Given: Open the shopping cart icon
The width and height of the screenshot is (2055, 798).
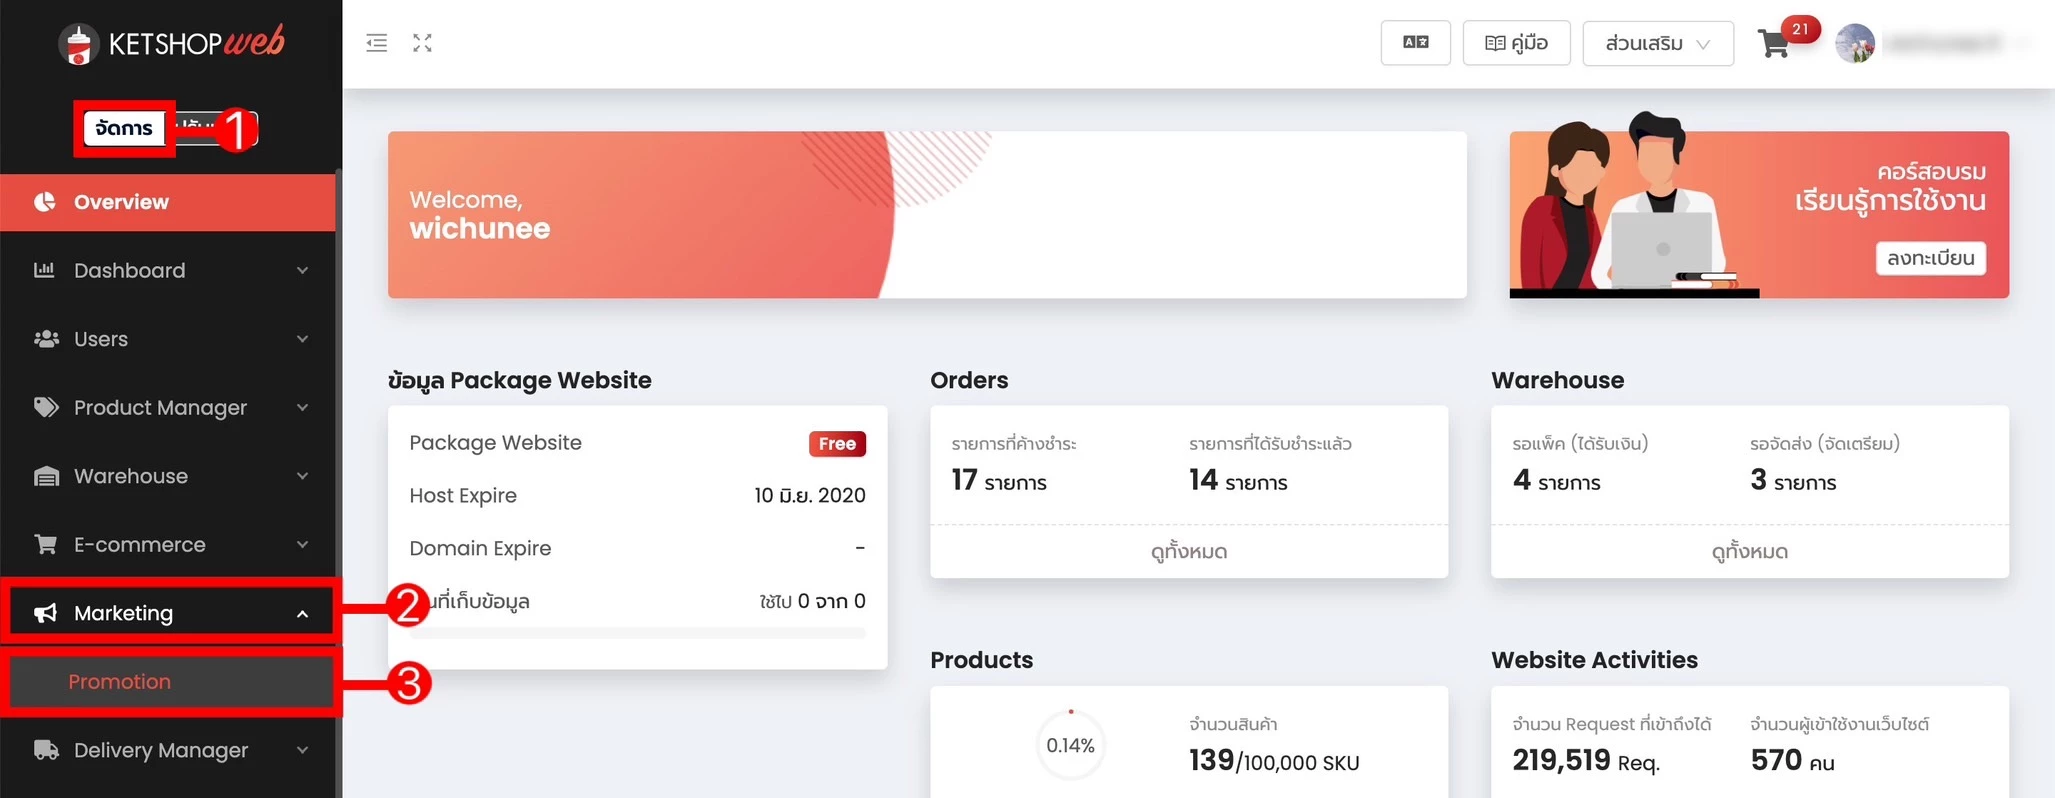Looking at the screenshot, I should (1773, 44).
